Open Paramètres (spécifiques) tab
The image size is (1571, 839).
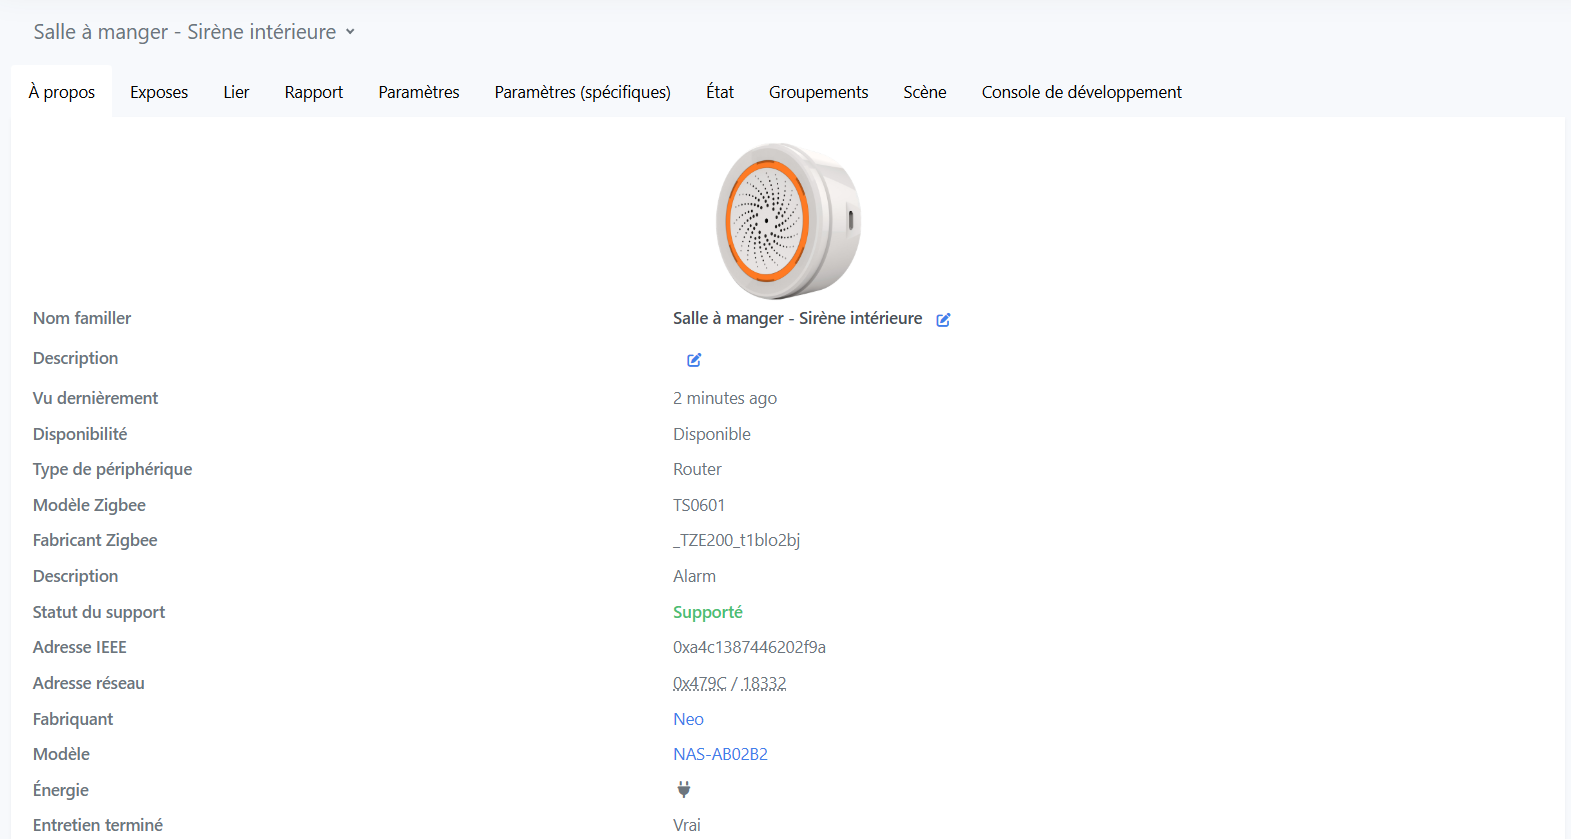click(582, 92)
